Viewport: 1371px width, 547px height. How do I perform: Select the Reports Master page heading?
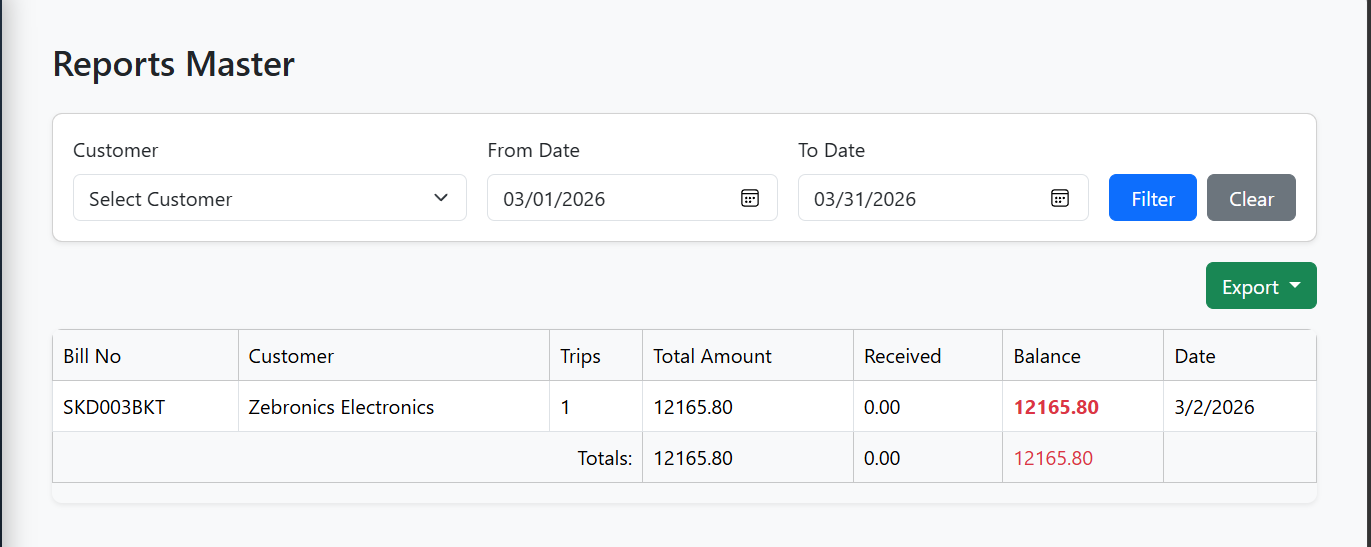click(173, 64)
